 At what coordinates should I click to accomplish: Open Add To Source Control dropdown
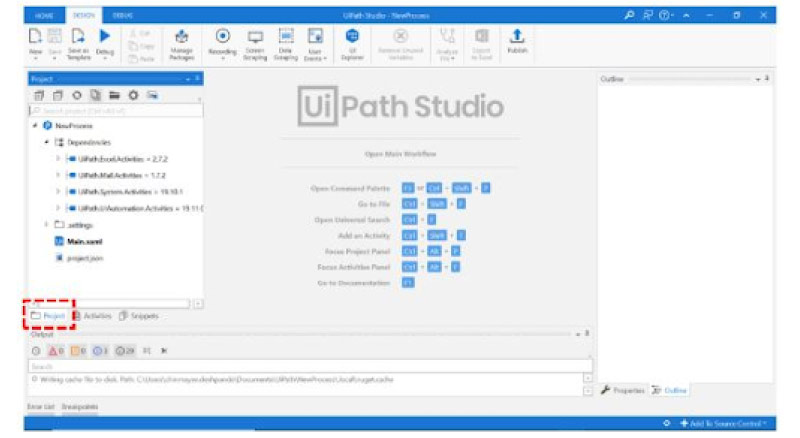click(x=723, y=424)
